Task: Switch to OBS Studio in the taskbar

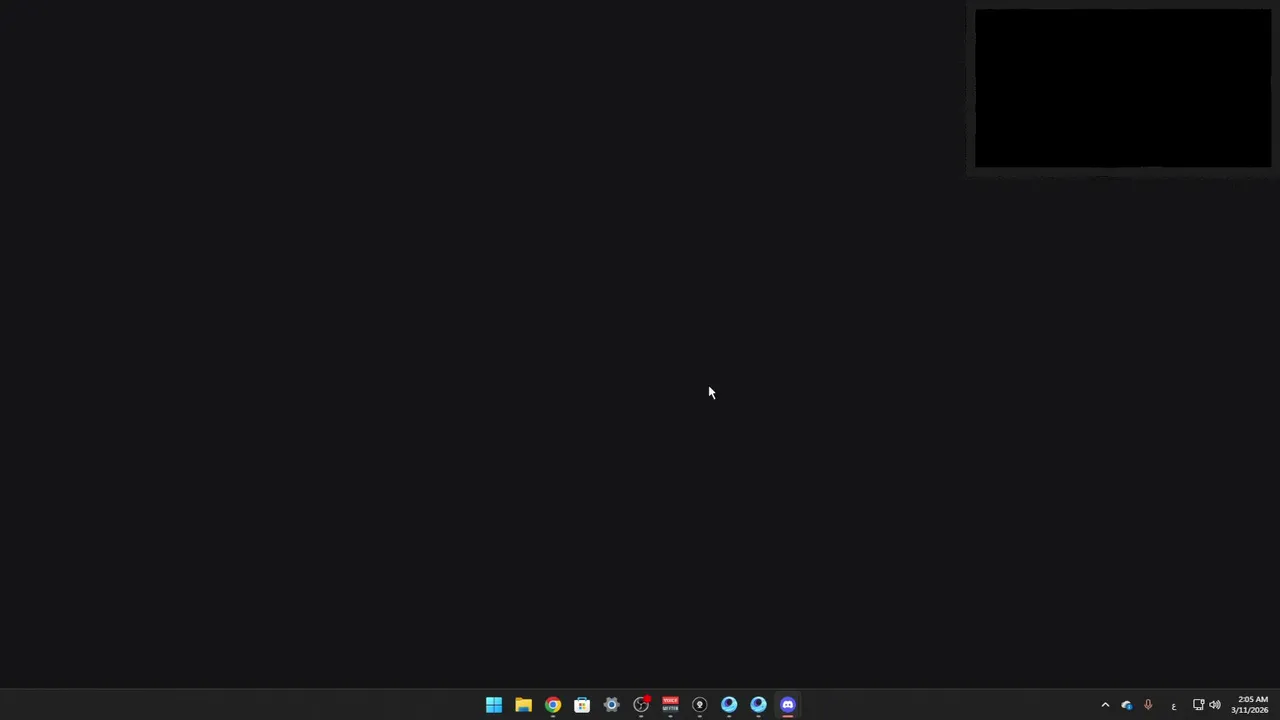Action: (x=641, y=705)
